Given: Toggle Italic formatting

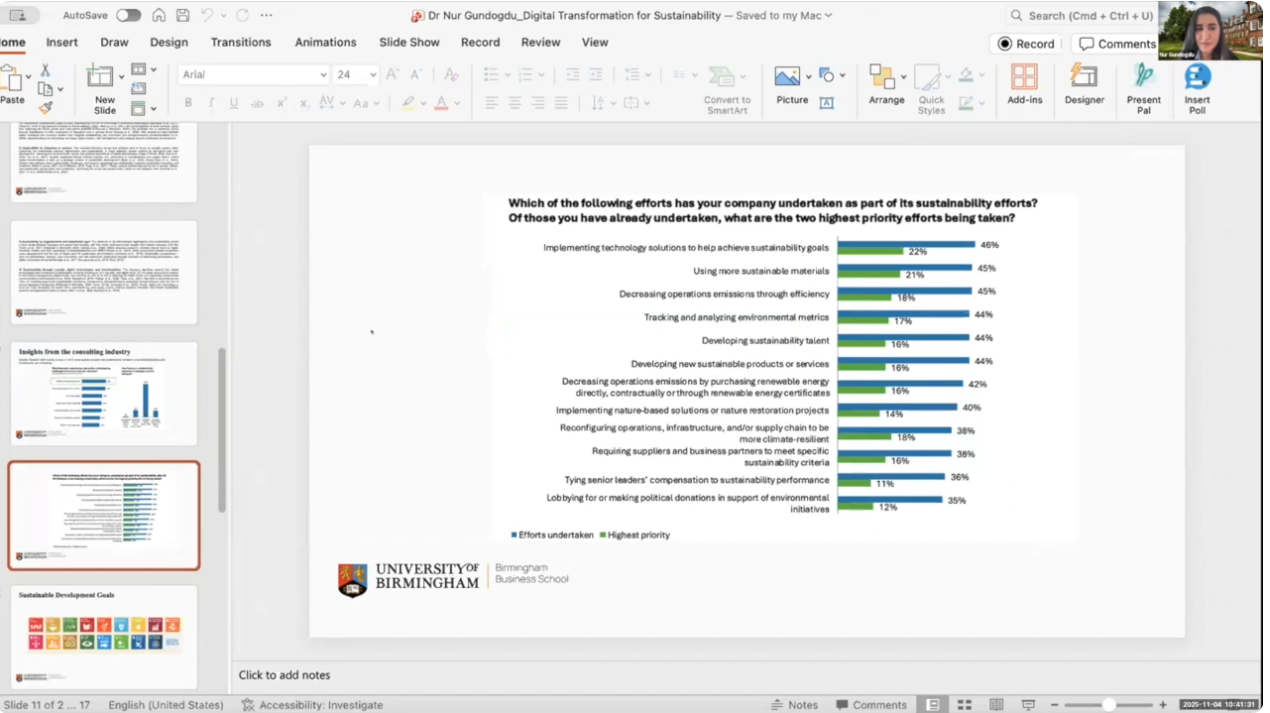Looking at the screenshot, I should pyautogui.click(x=211, y=103).
